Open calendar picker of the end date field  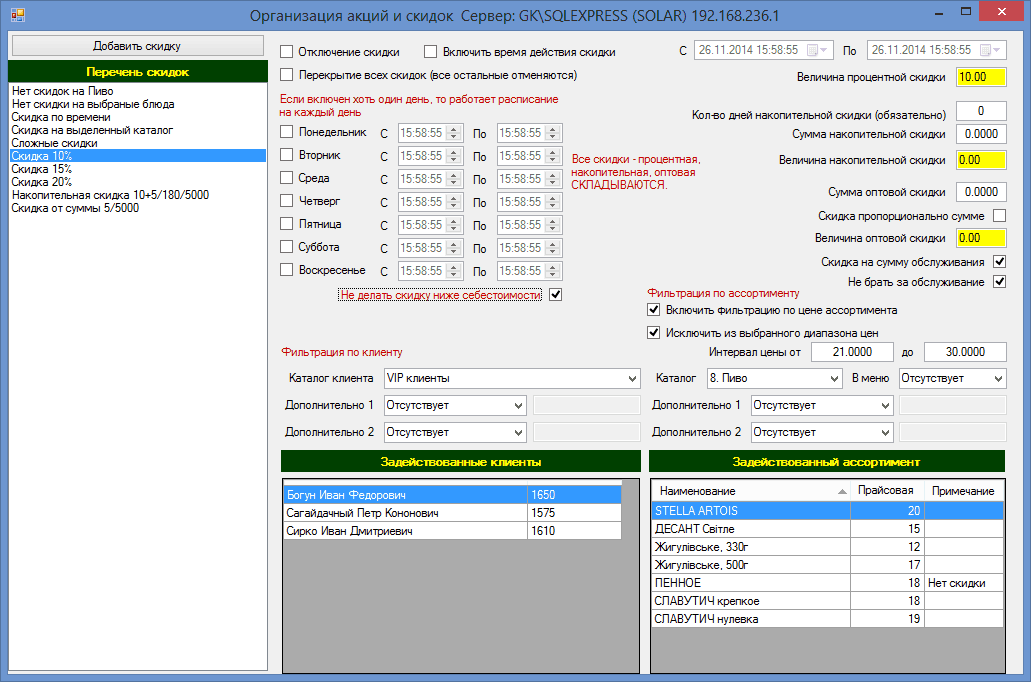click(x=990, y=50)
